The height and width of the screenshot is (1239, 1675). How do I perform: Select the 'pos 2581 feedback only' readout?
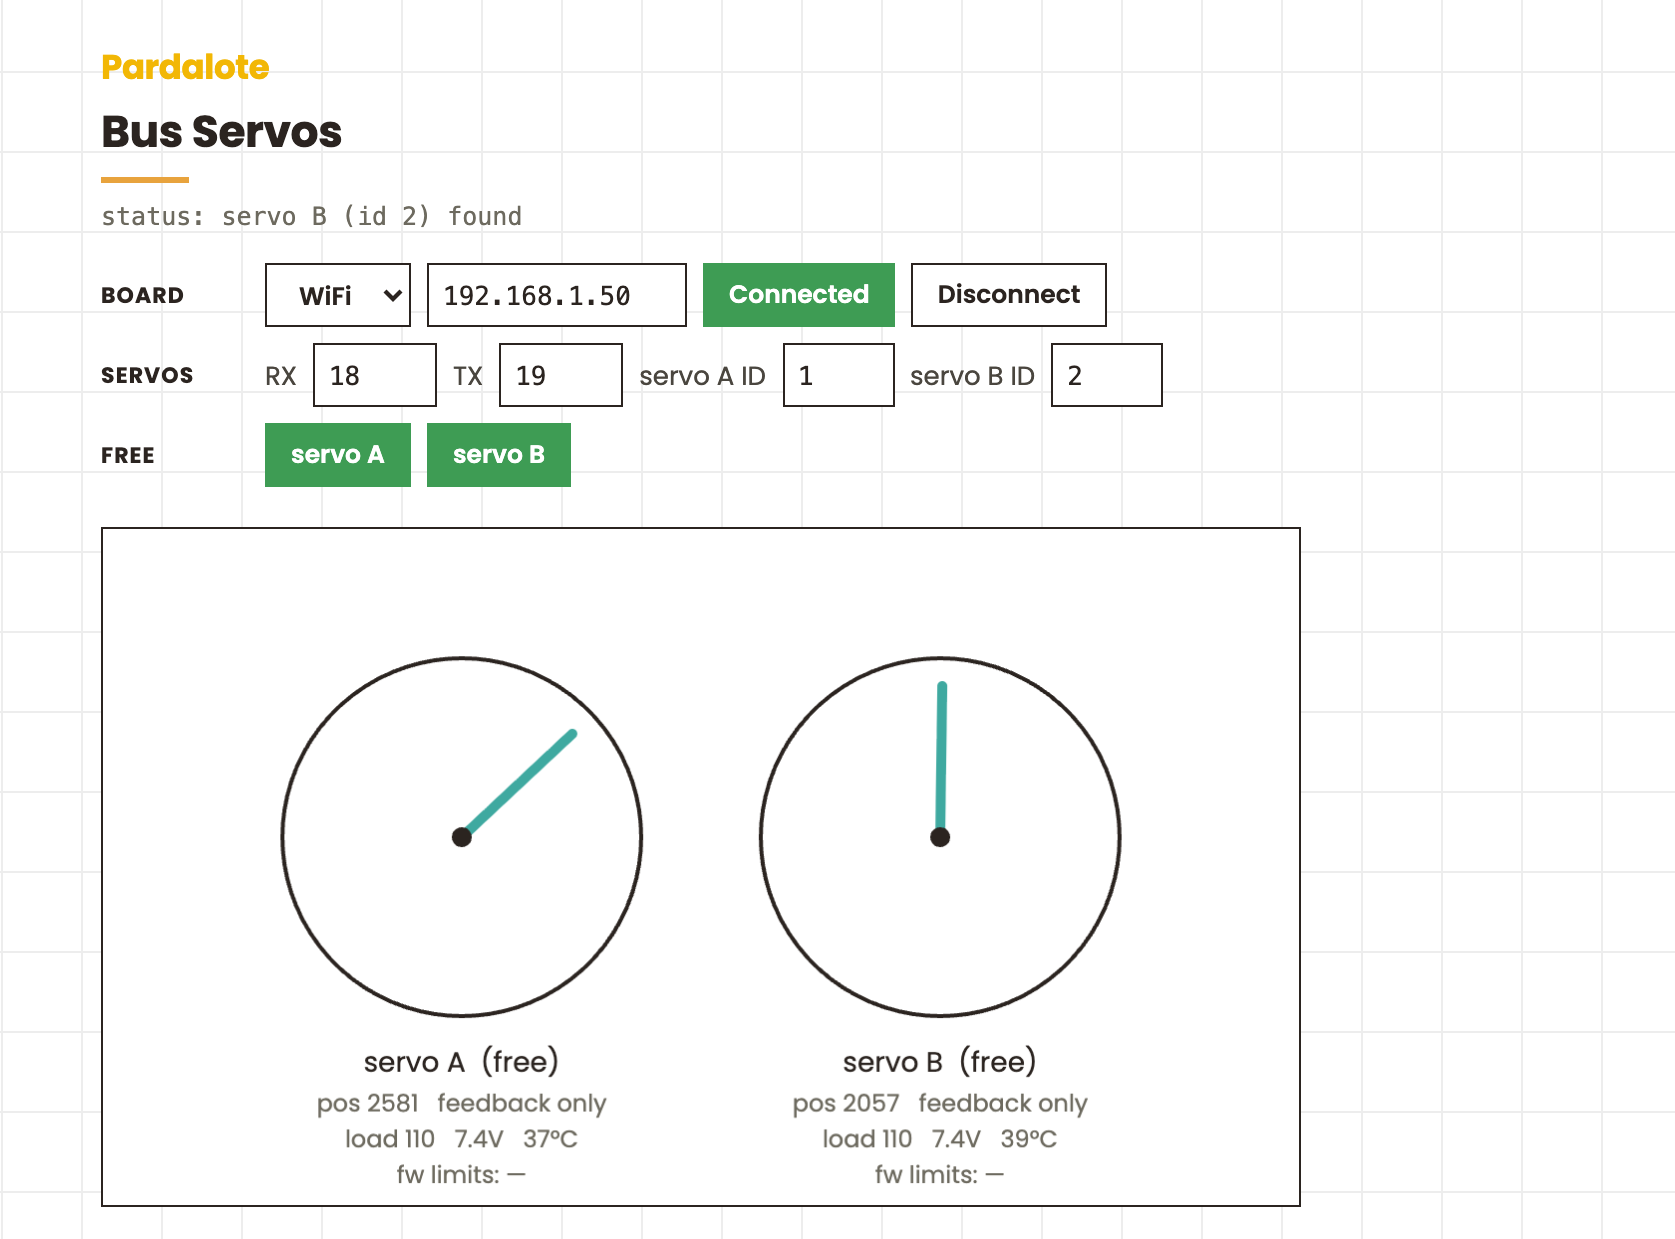coord(461,1103)
